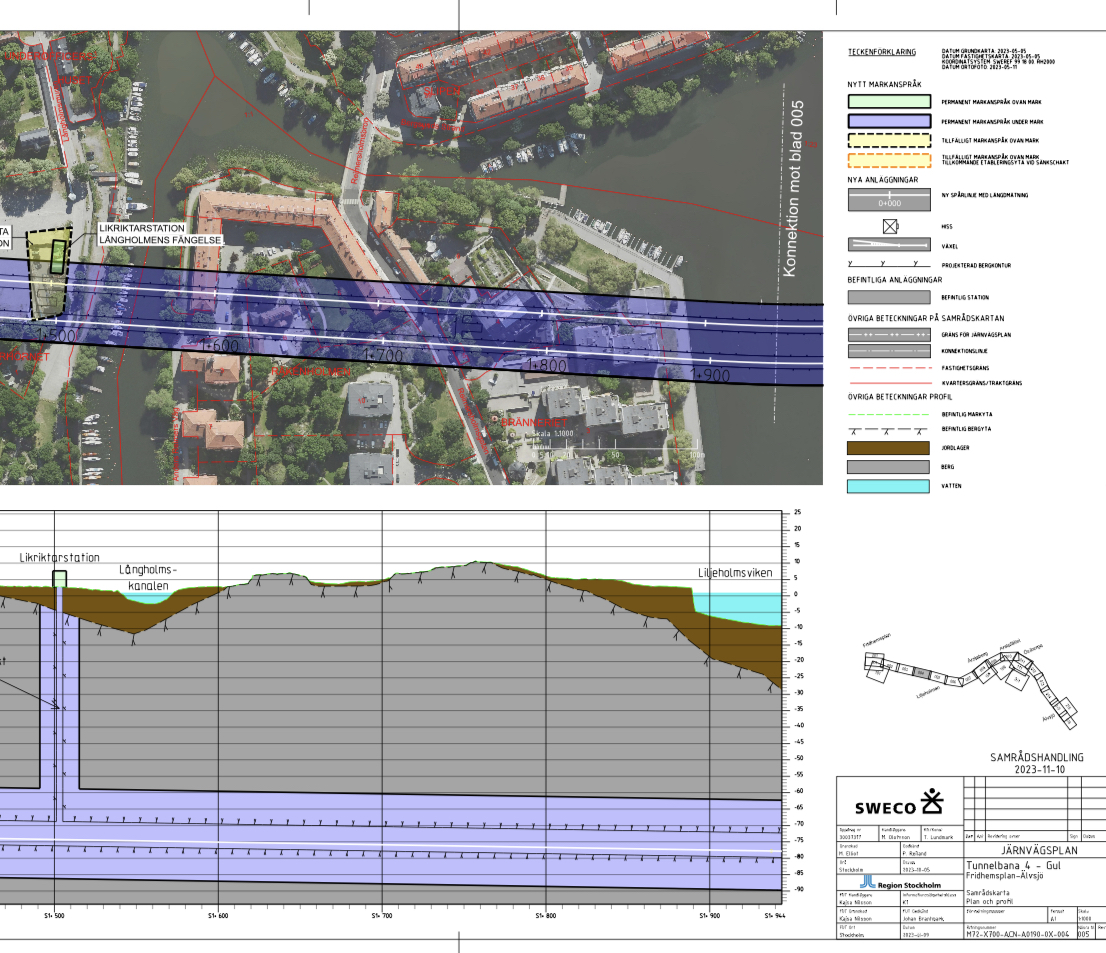Click the brown Jordlager legend swatch
Screen dimensions: 1106x953
[x=889, y=448]
